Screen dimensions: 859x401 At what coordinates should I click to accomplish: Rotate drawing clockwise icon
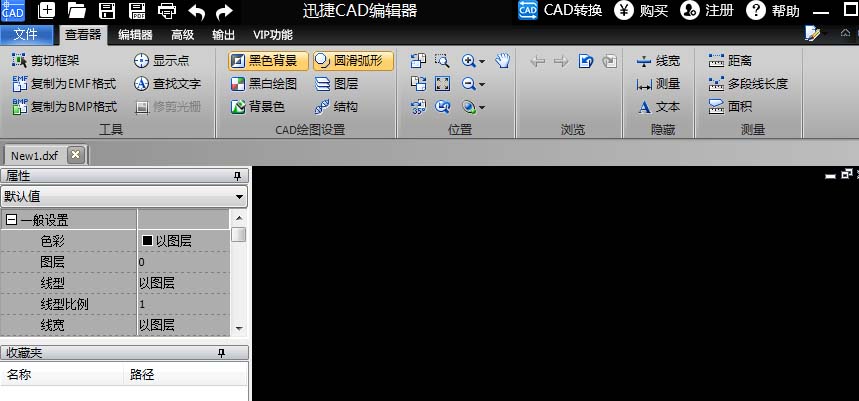[x=419, y=84]
